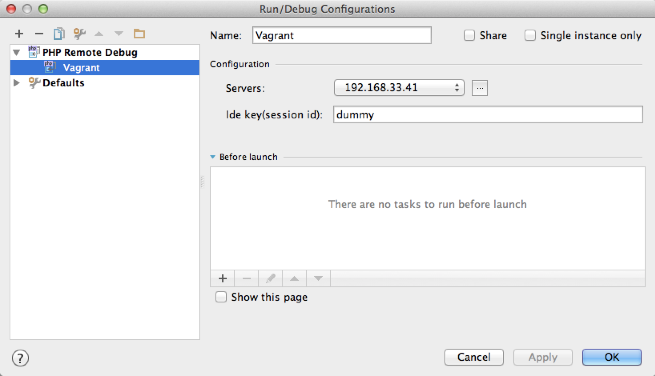Create a new folder for configurations

point(139,34)
